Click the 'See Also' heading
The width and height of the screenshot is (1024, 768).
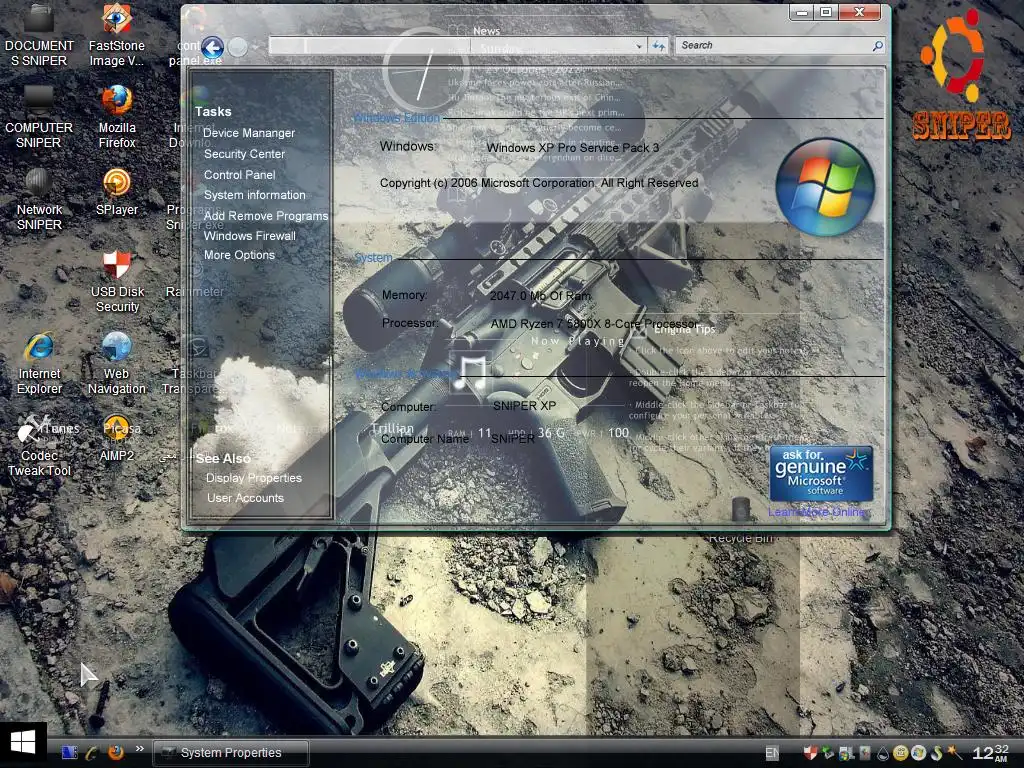pos(223,458)
